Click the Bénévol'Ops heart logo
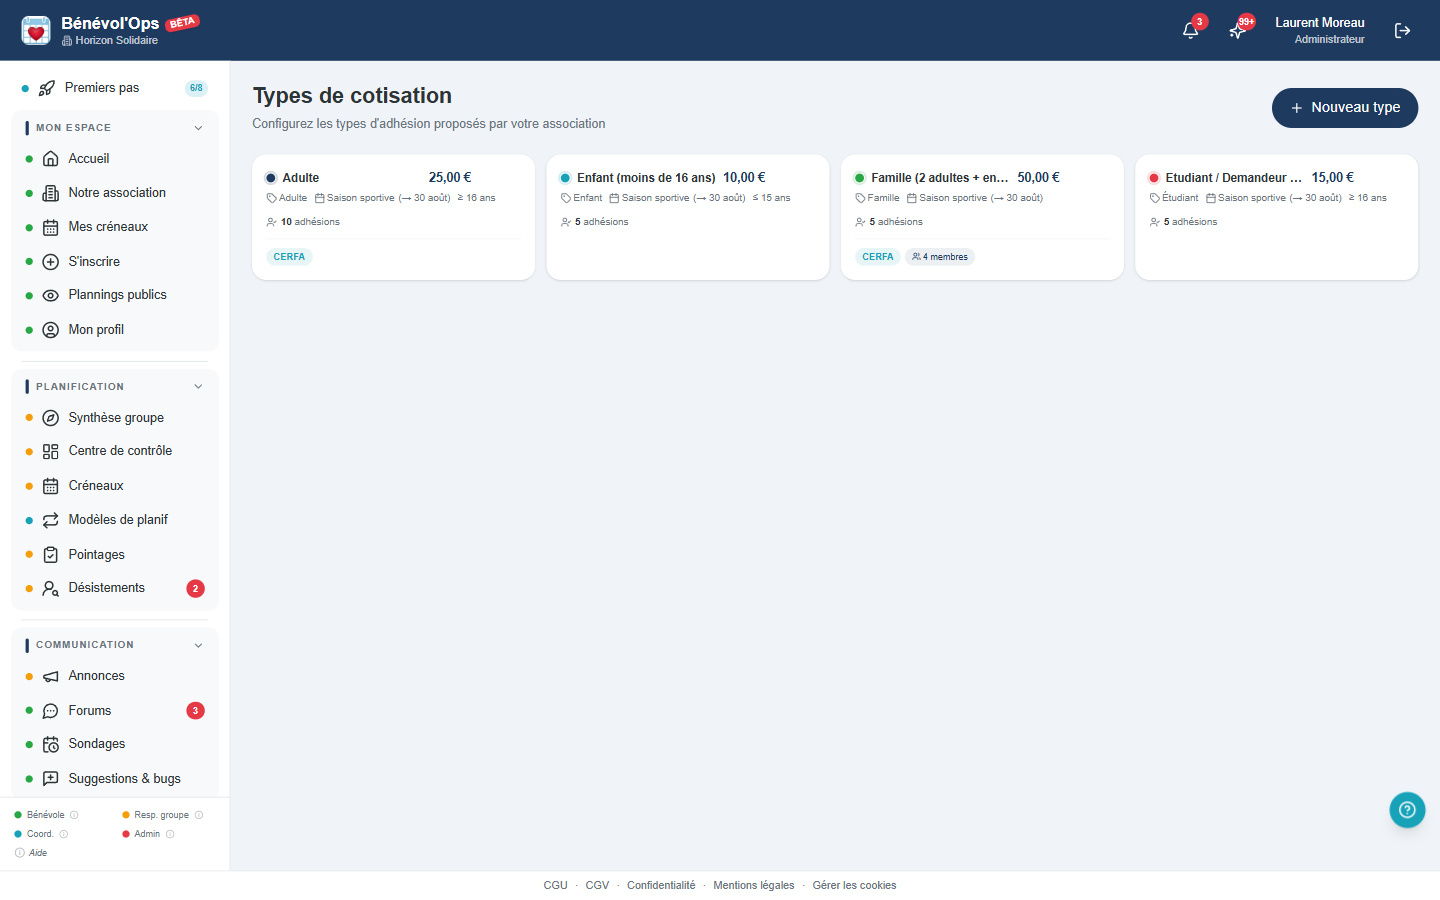The height and width of the screenshot is (900, 1440). point(36,30)
